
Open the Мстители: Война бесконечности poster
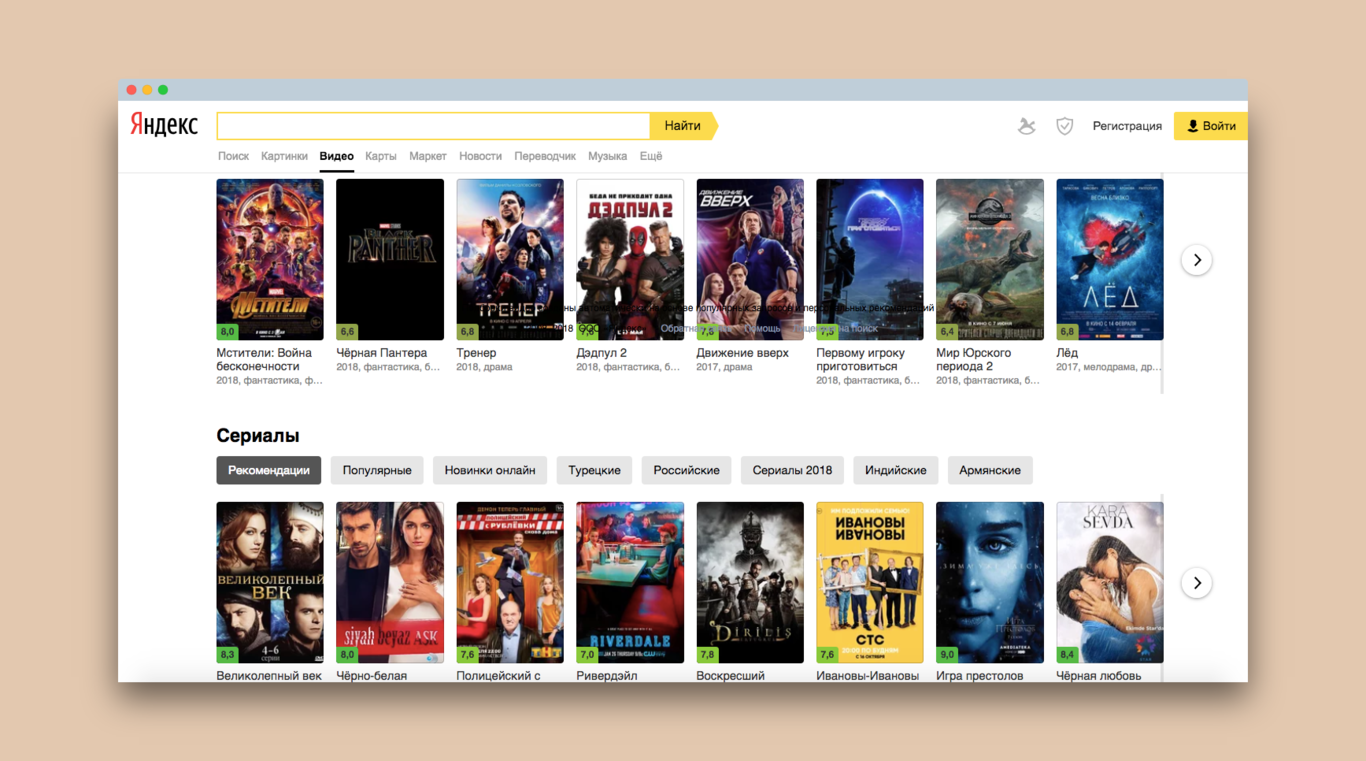click(x=270, y=260)
